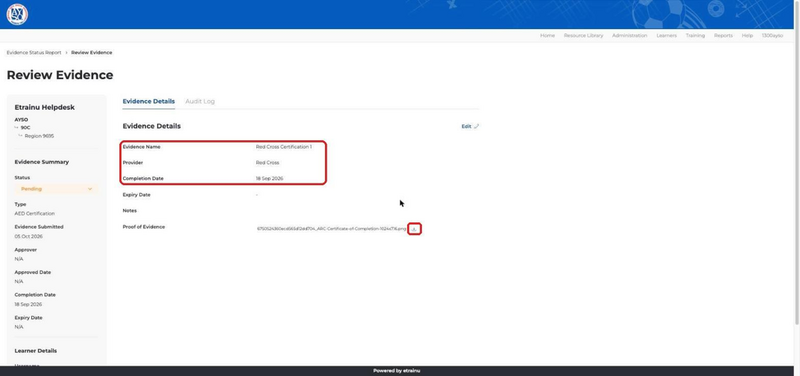Open the Resource Library menu
This screenshot has width=800, height=376.
[583, 36]
